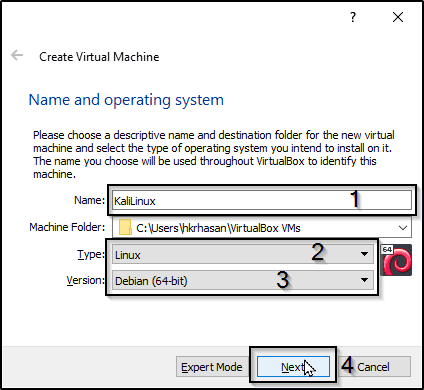Click the Machine Folder path text

(x=218, y=228)
